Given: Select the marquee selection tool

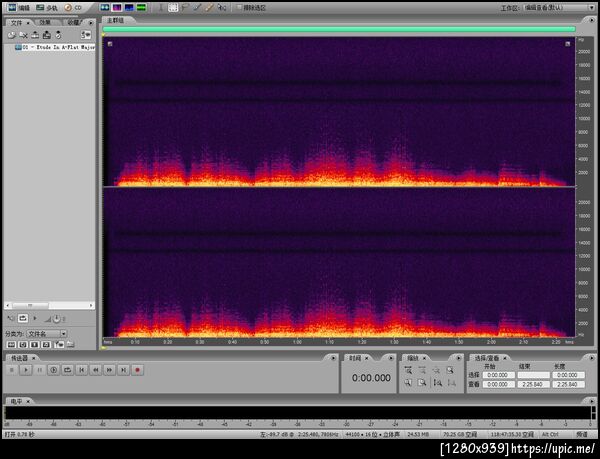Looking at the screenshot, I should (173, 7).
